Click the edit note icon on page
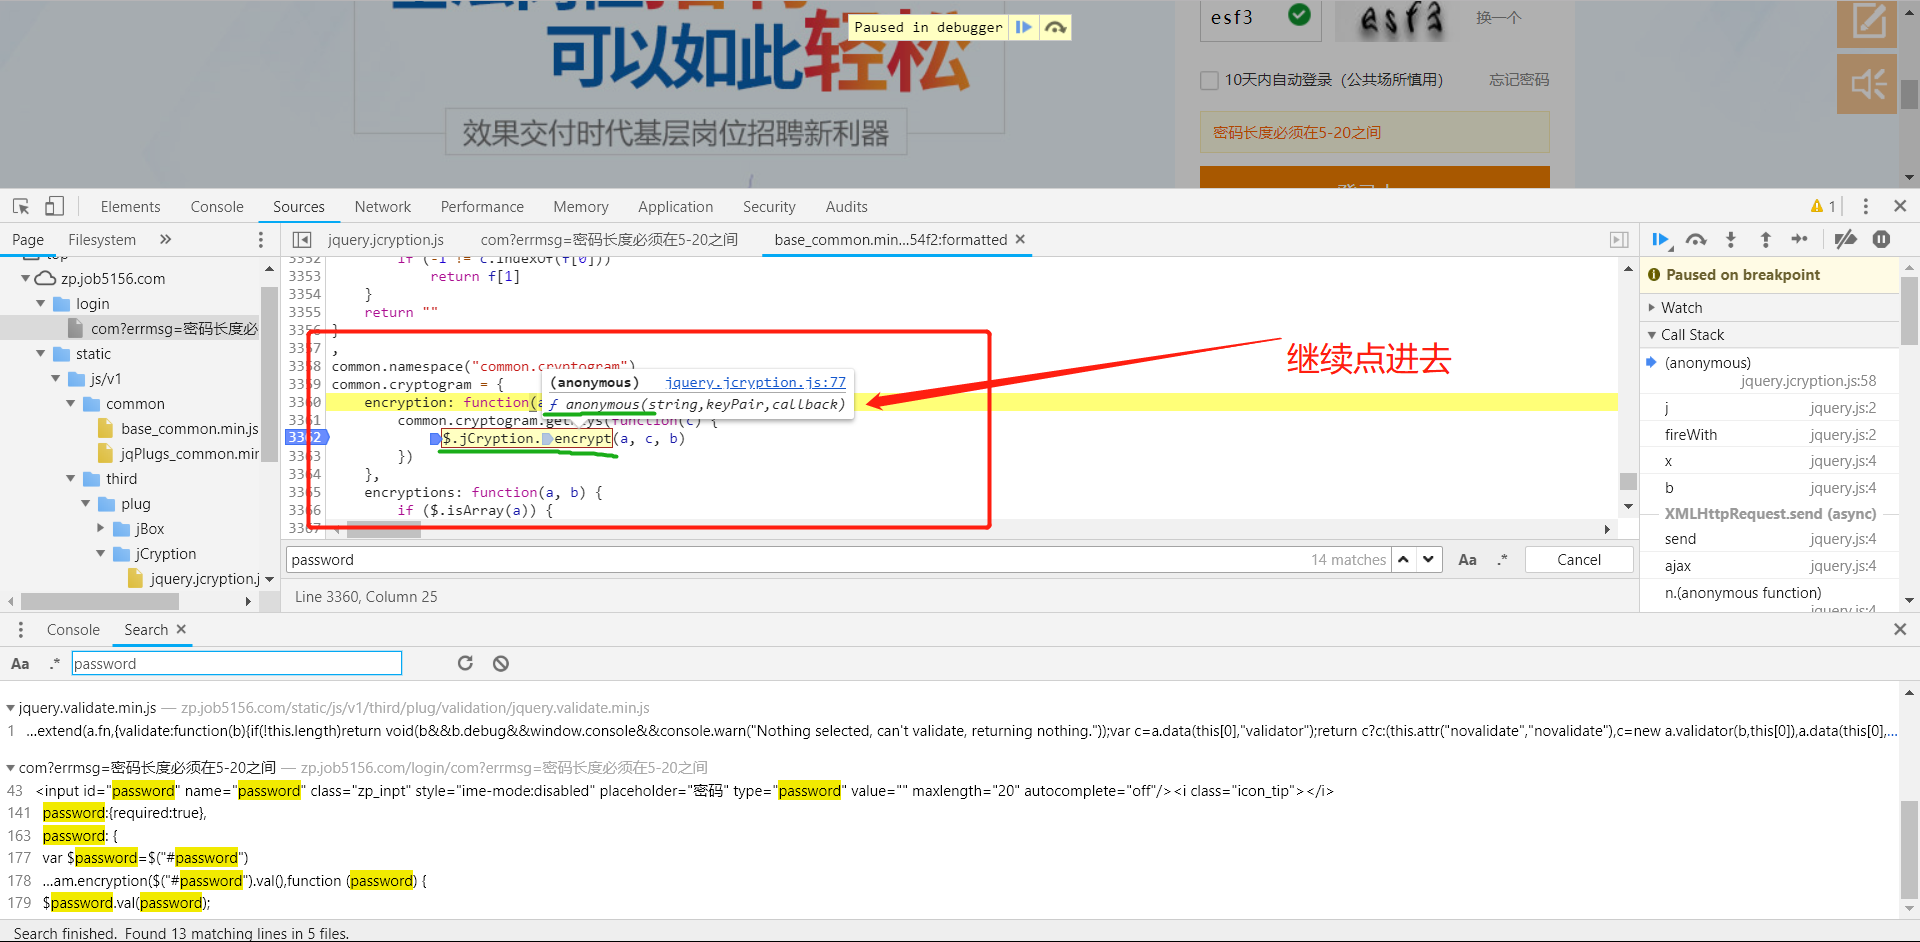This screenshot has height=942, width=1920. (x=1867, y=22)
